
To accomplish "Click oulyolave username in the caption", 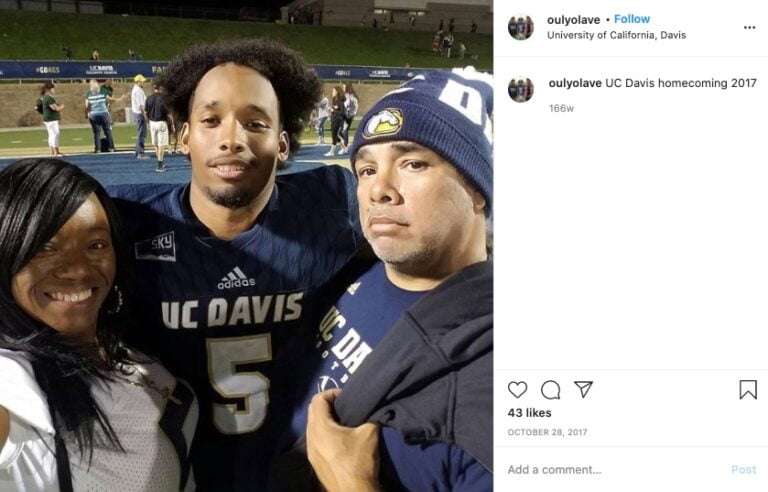I will tap(575, 83).
